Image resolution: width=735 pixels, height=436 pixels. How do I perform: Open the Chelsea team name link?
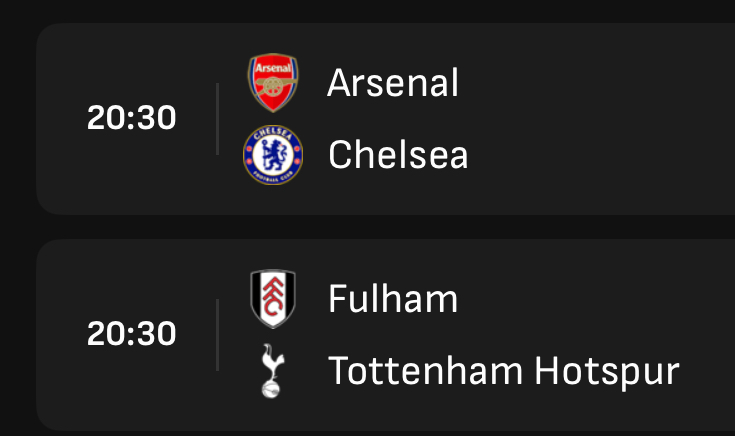click(x=398, y=155)
